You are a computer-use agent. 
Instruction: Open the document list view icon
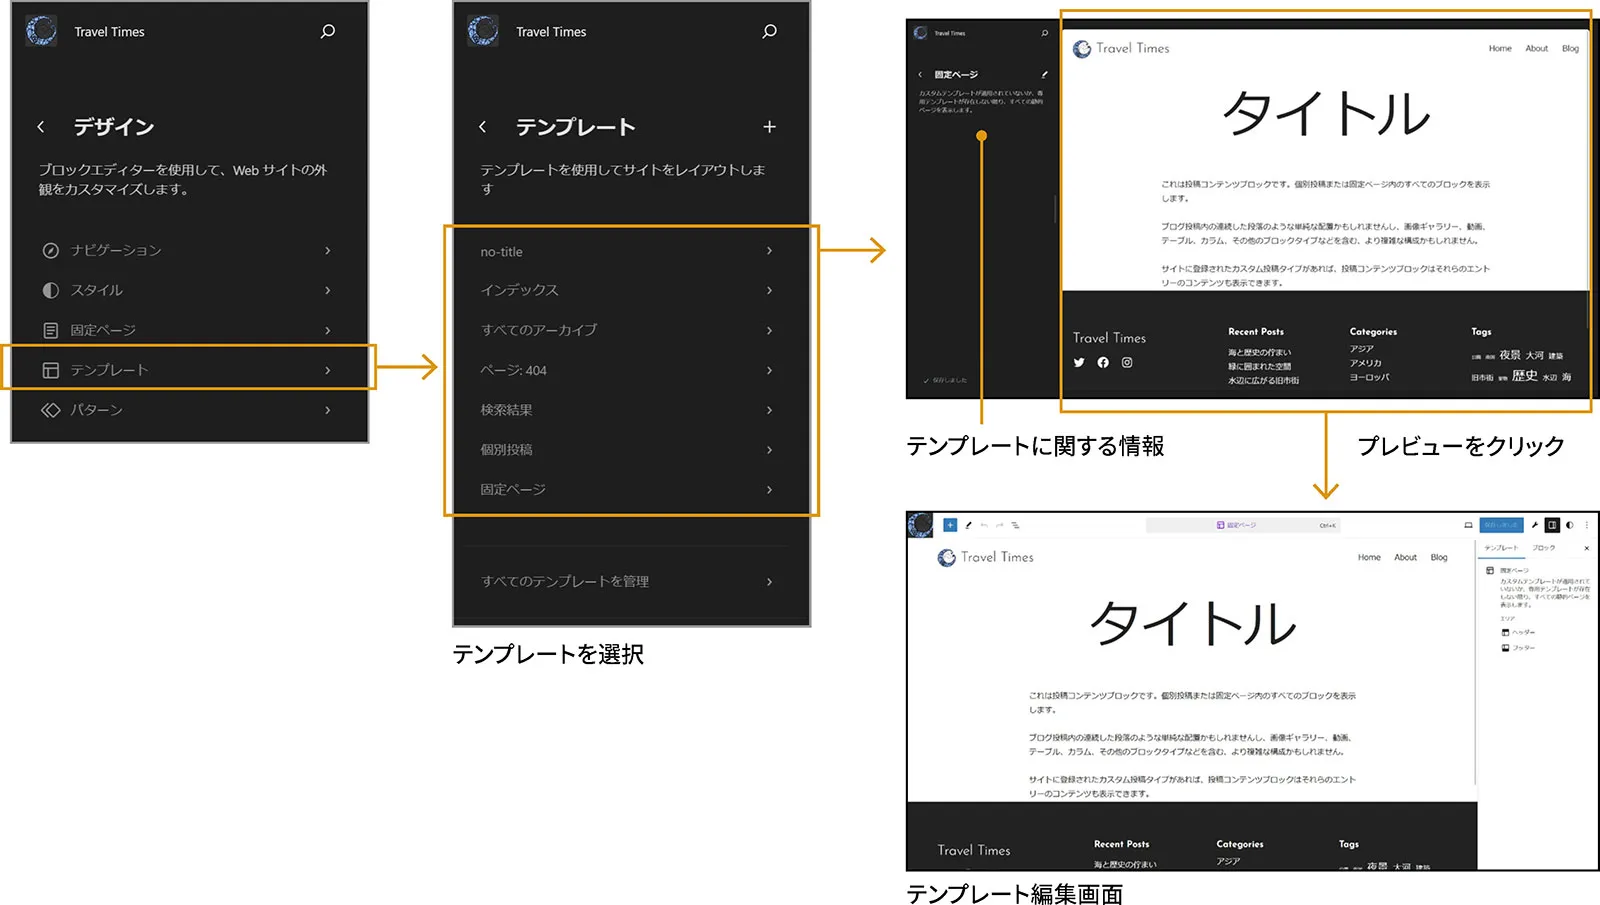point(1015,524)
